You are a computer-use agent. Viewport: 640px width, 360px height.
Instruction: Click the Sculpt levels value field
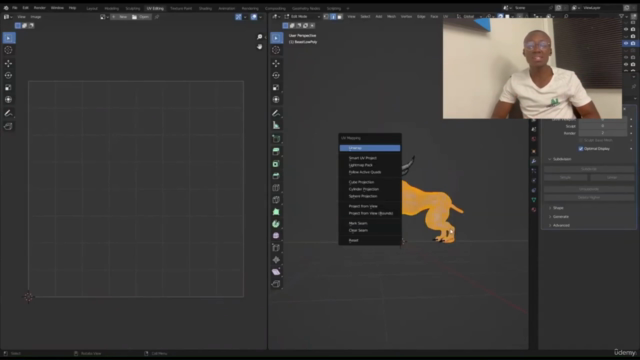602,126
